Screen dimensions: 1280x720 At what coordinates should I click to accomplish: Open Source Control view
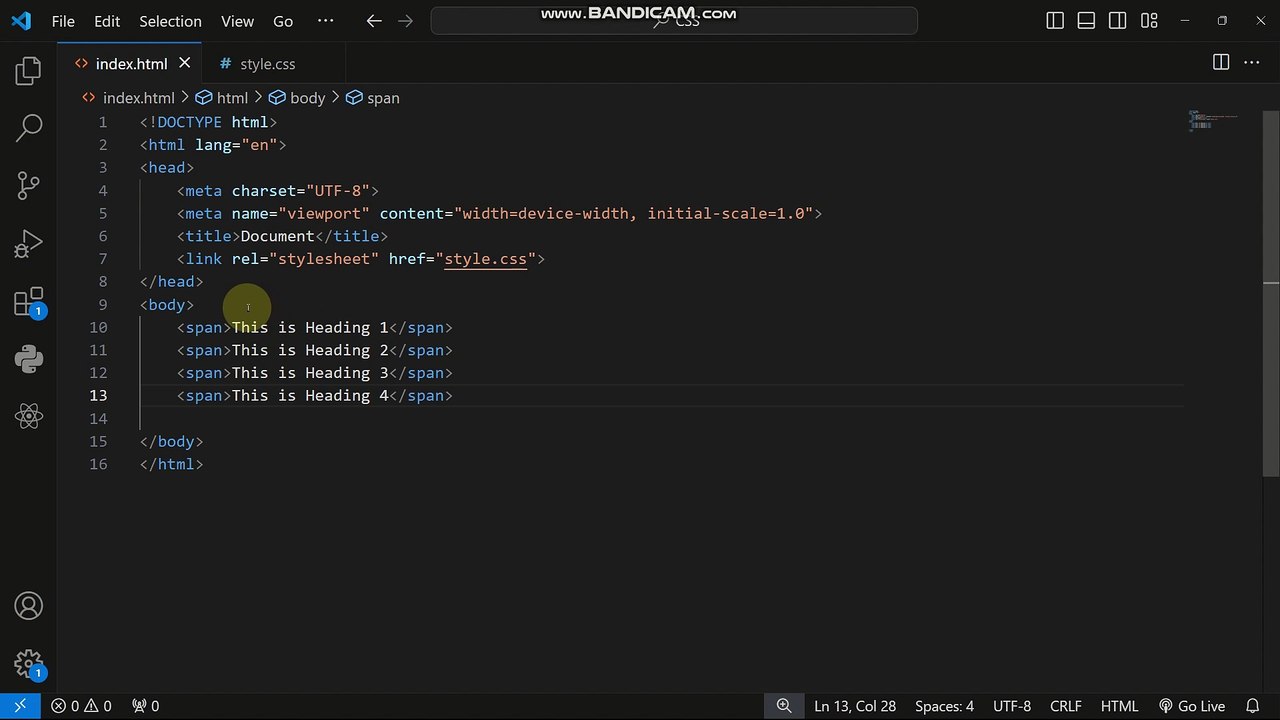pyautogui.click(x=28, y=185)
